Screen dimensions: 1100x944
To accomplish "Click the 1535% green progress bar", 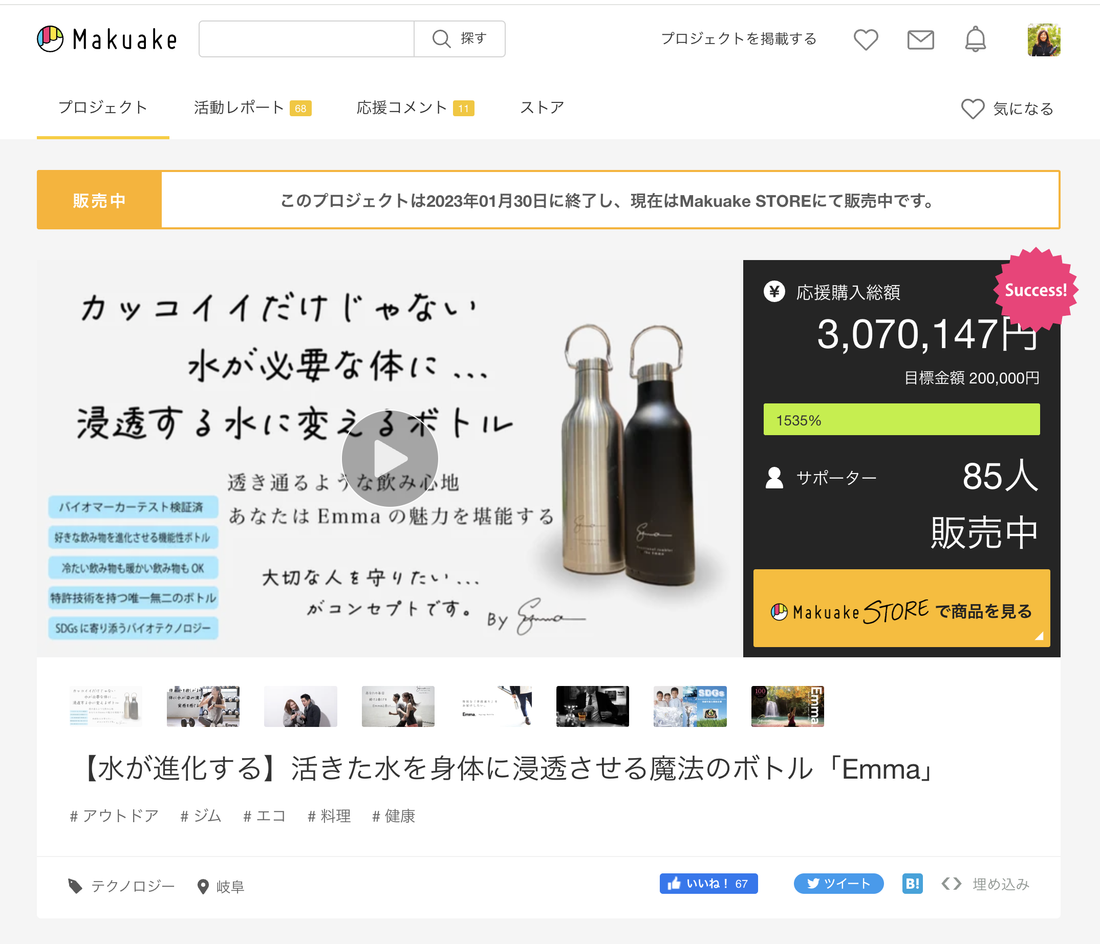I will 901,420.
